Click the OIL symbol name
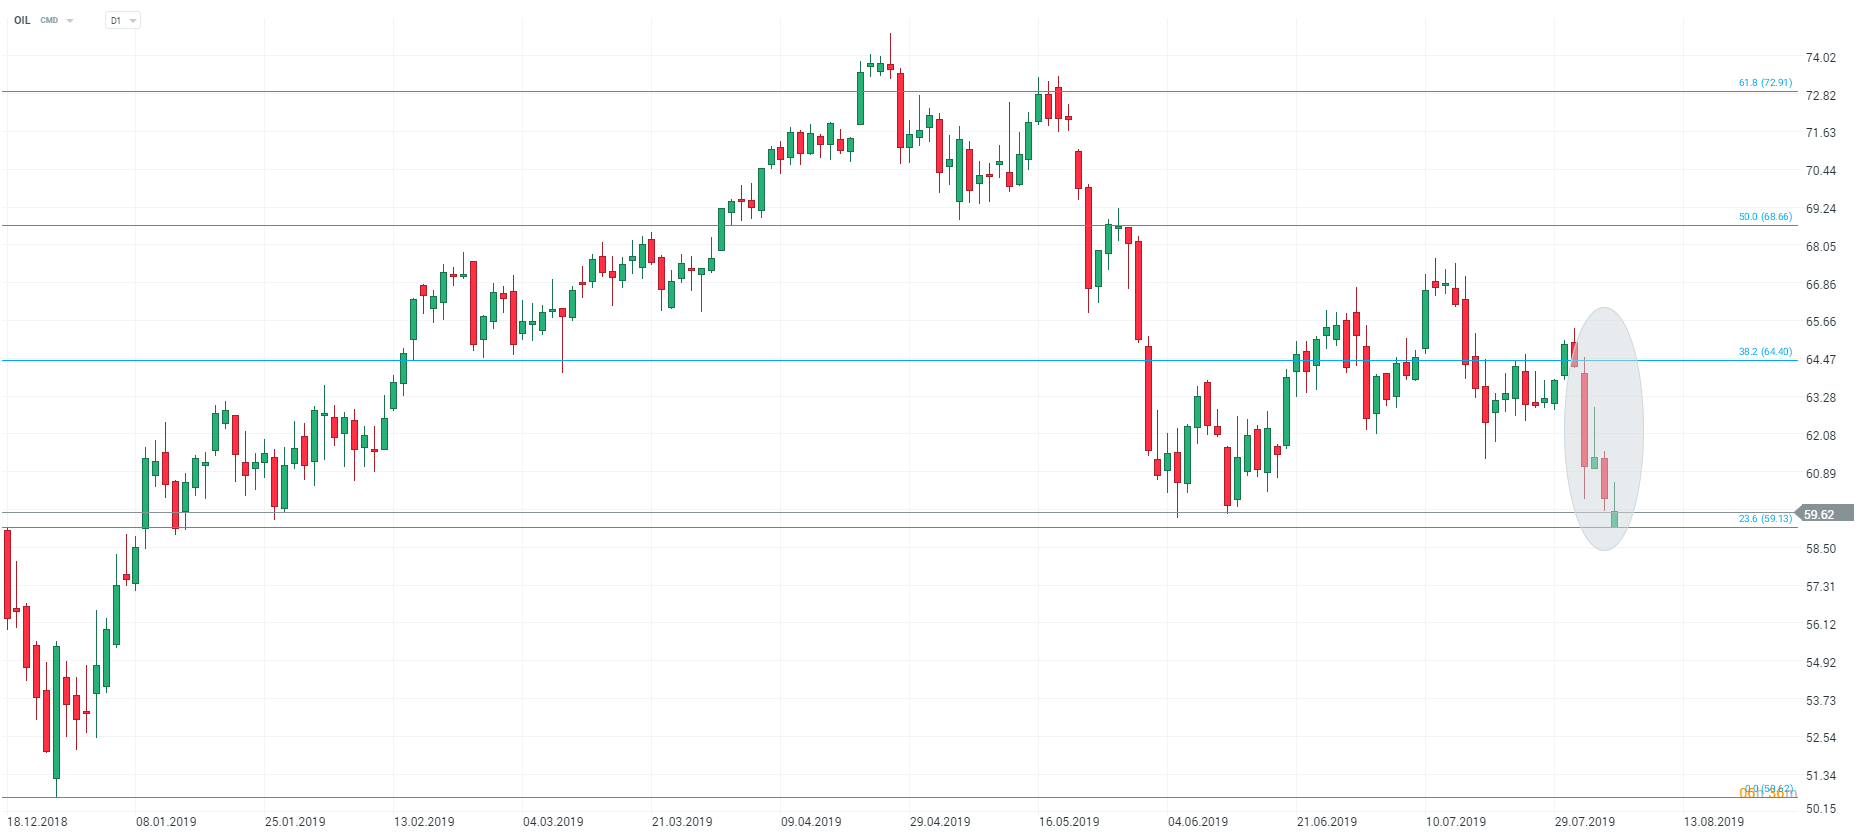The height and width of the screenshot is (837, 1866). pyautogui.click(x=22, y=20)
